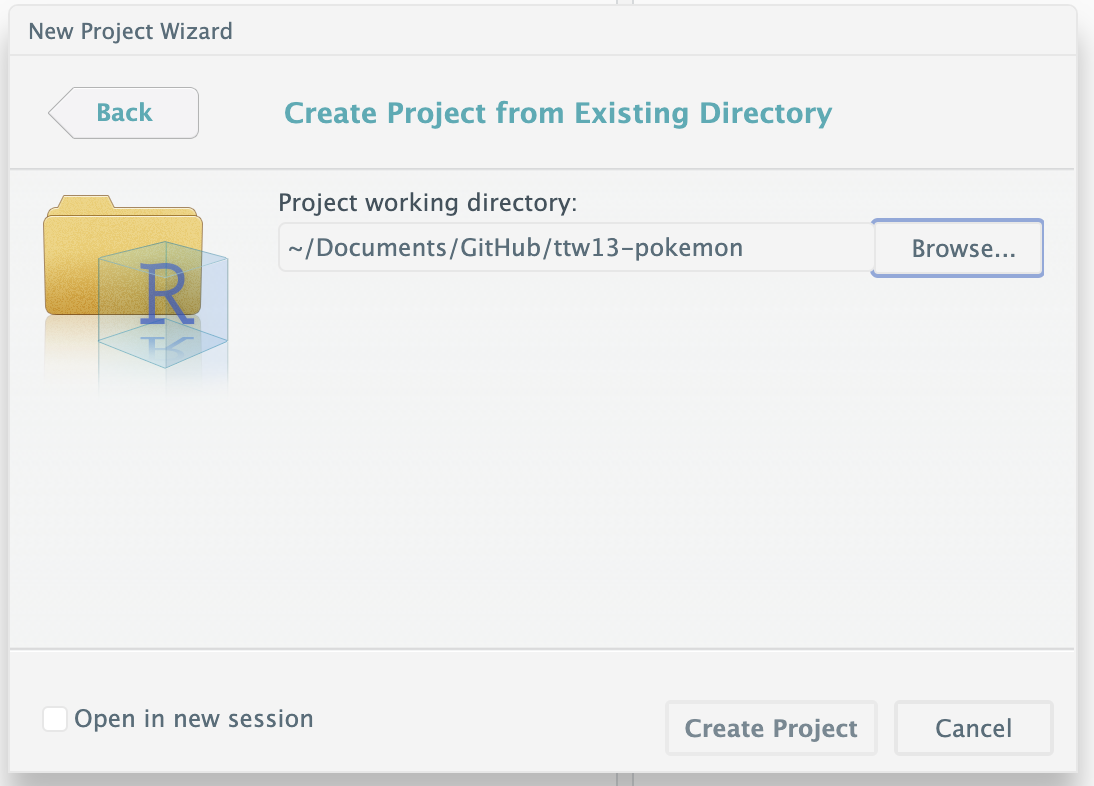The image size is (1094, 786).
Task: Go back to the previous wizard page
Action: click(124, 113)
